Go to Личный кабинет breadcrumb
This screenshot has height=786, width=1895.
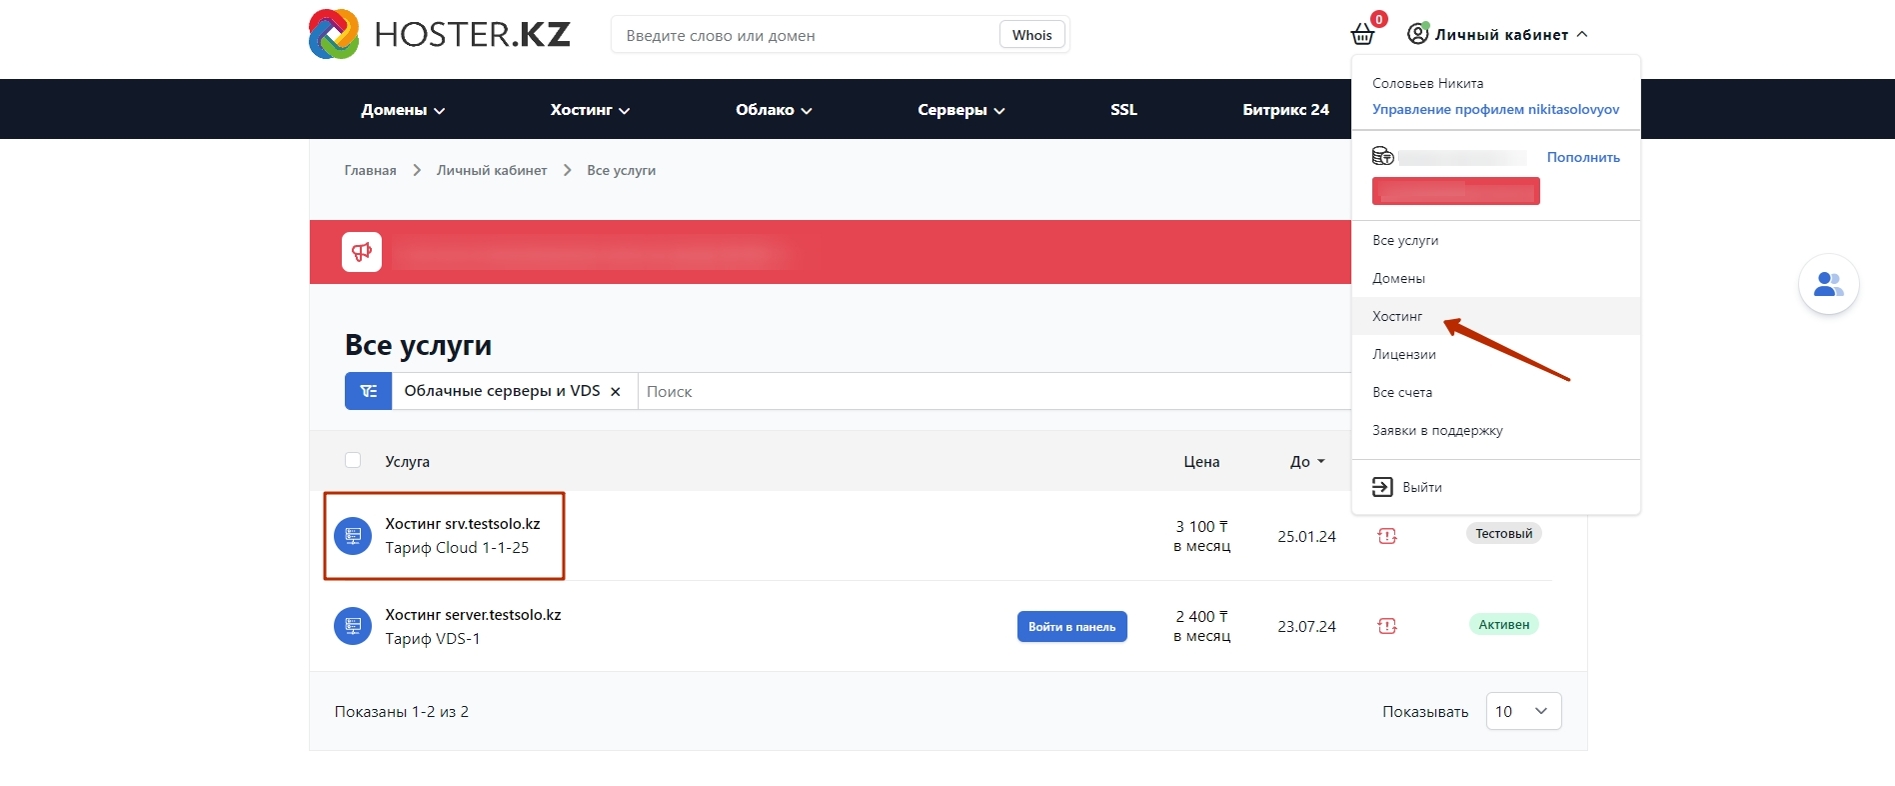(x=492, y=170)
